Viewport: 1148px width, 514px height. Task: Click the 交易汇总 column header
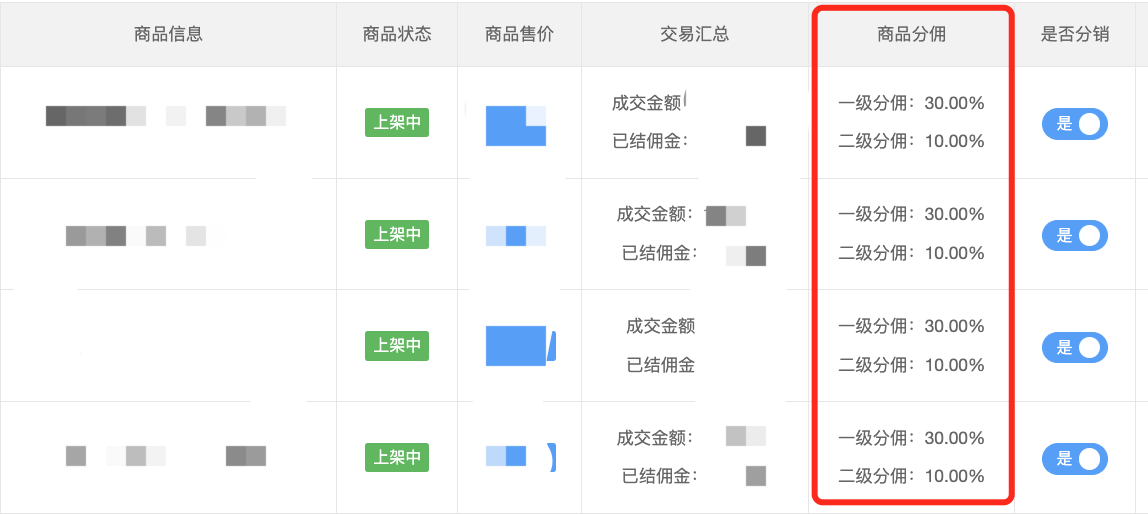[695, 34]
